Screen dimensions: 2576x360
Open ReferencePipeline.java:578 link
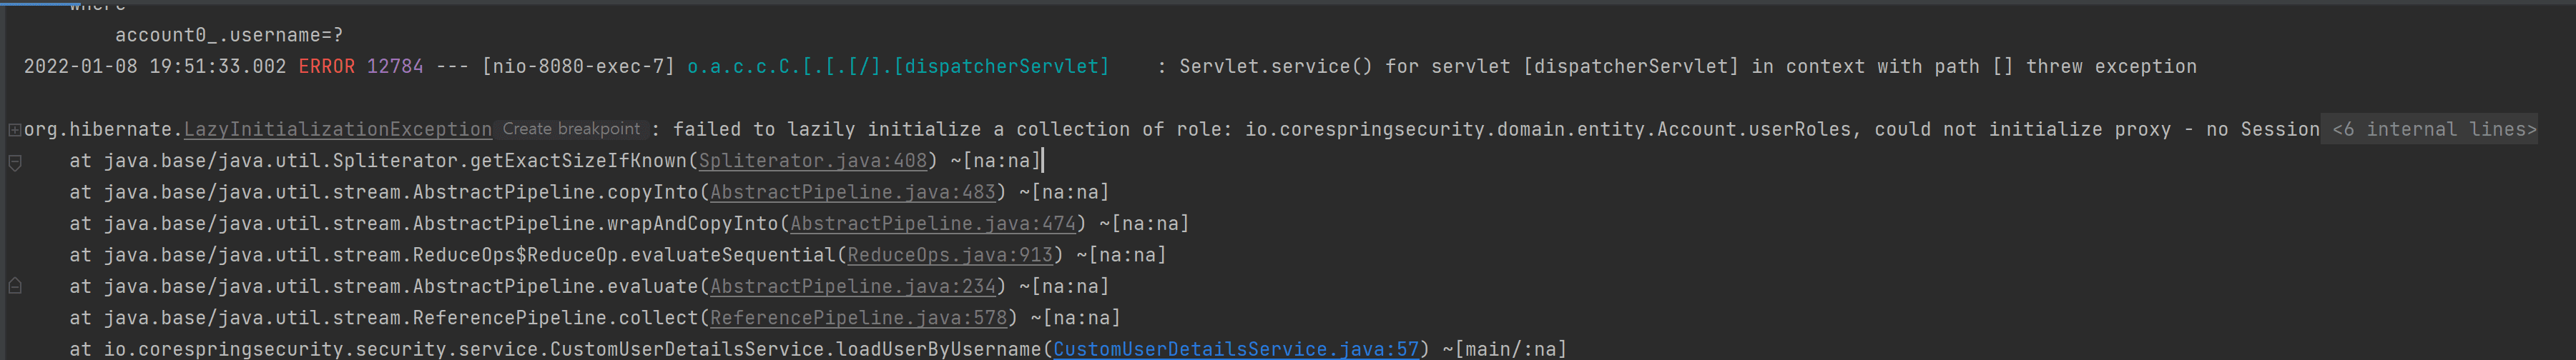click(858, 318)
